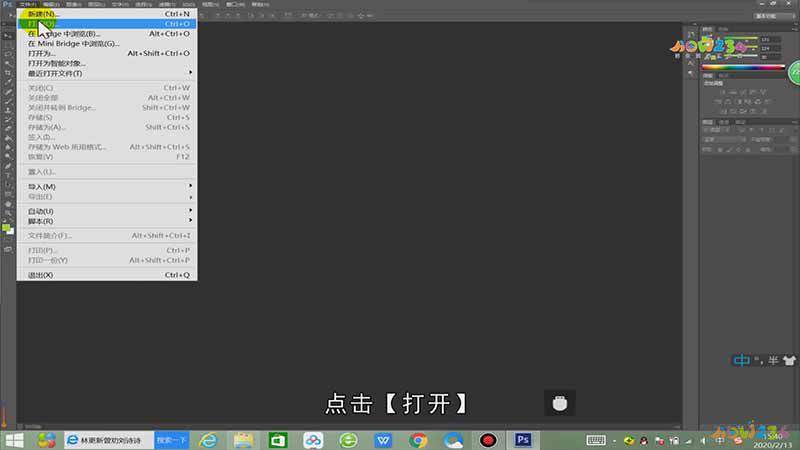This screenshot has height=450, width=800.
Task: Choose 在 Bridge 中浏览(B)...
Action: pyautogui.click(x=107, y=34)
